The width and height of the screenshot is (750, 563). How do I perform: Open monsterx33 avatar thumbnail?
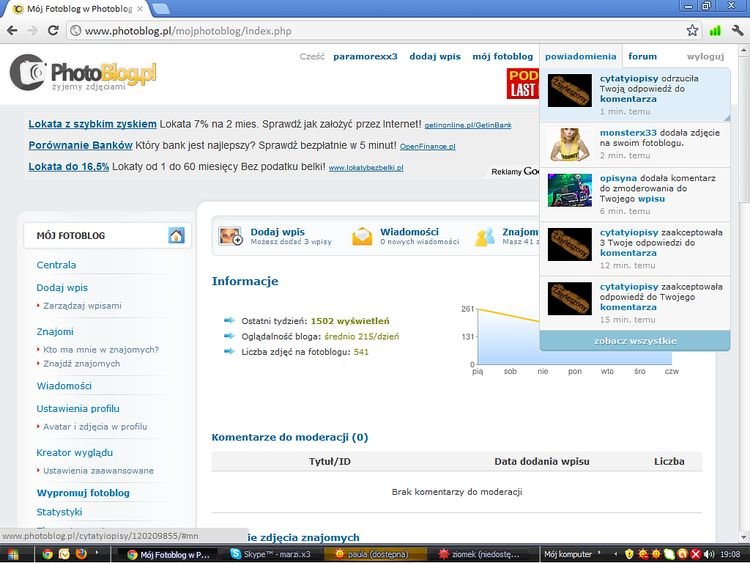(569, 144)
